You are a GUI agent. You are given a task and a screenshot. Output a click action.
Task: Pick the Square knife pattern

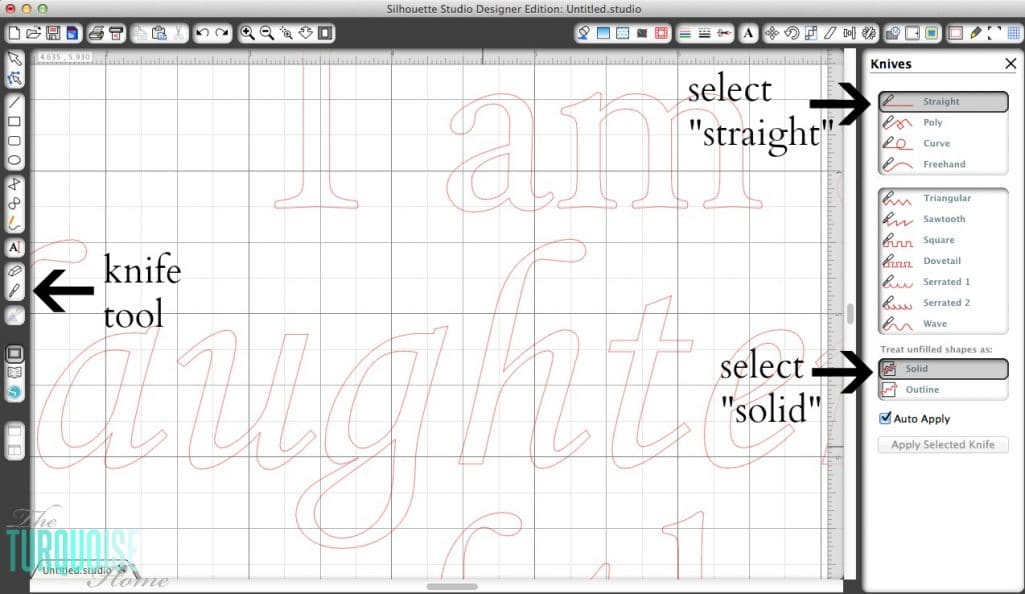(943, 240)
